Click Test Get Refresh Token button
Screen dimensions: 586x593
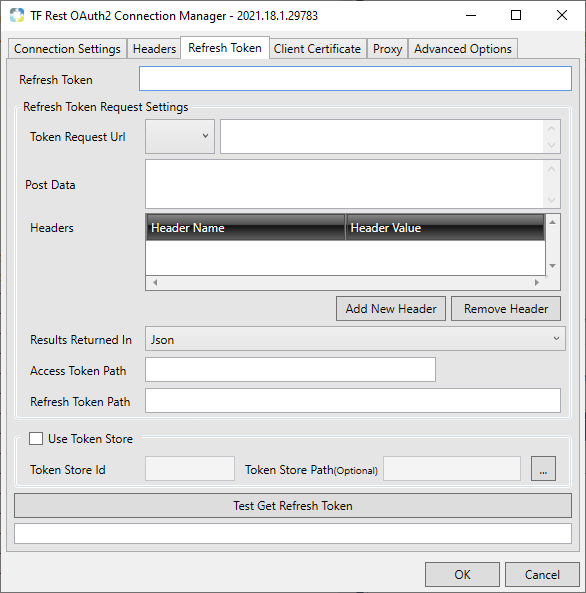293,506
